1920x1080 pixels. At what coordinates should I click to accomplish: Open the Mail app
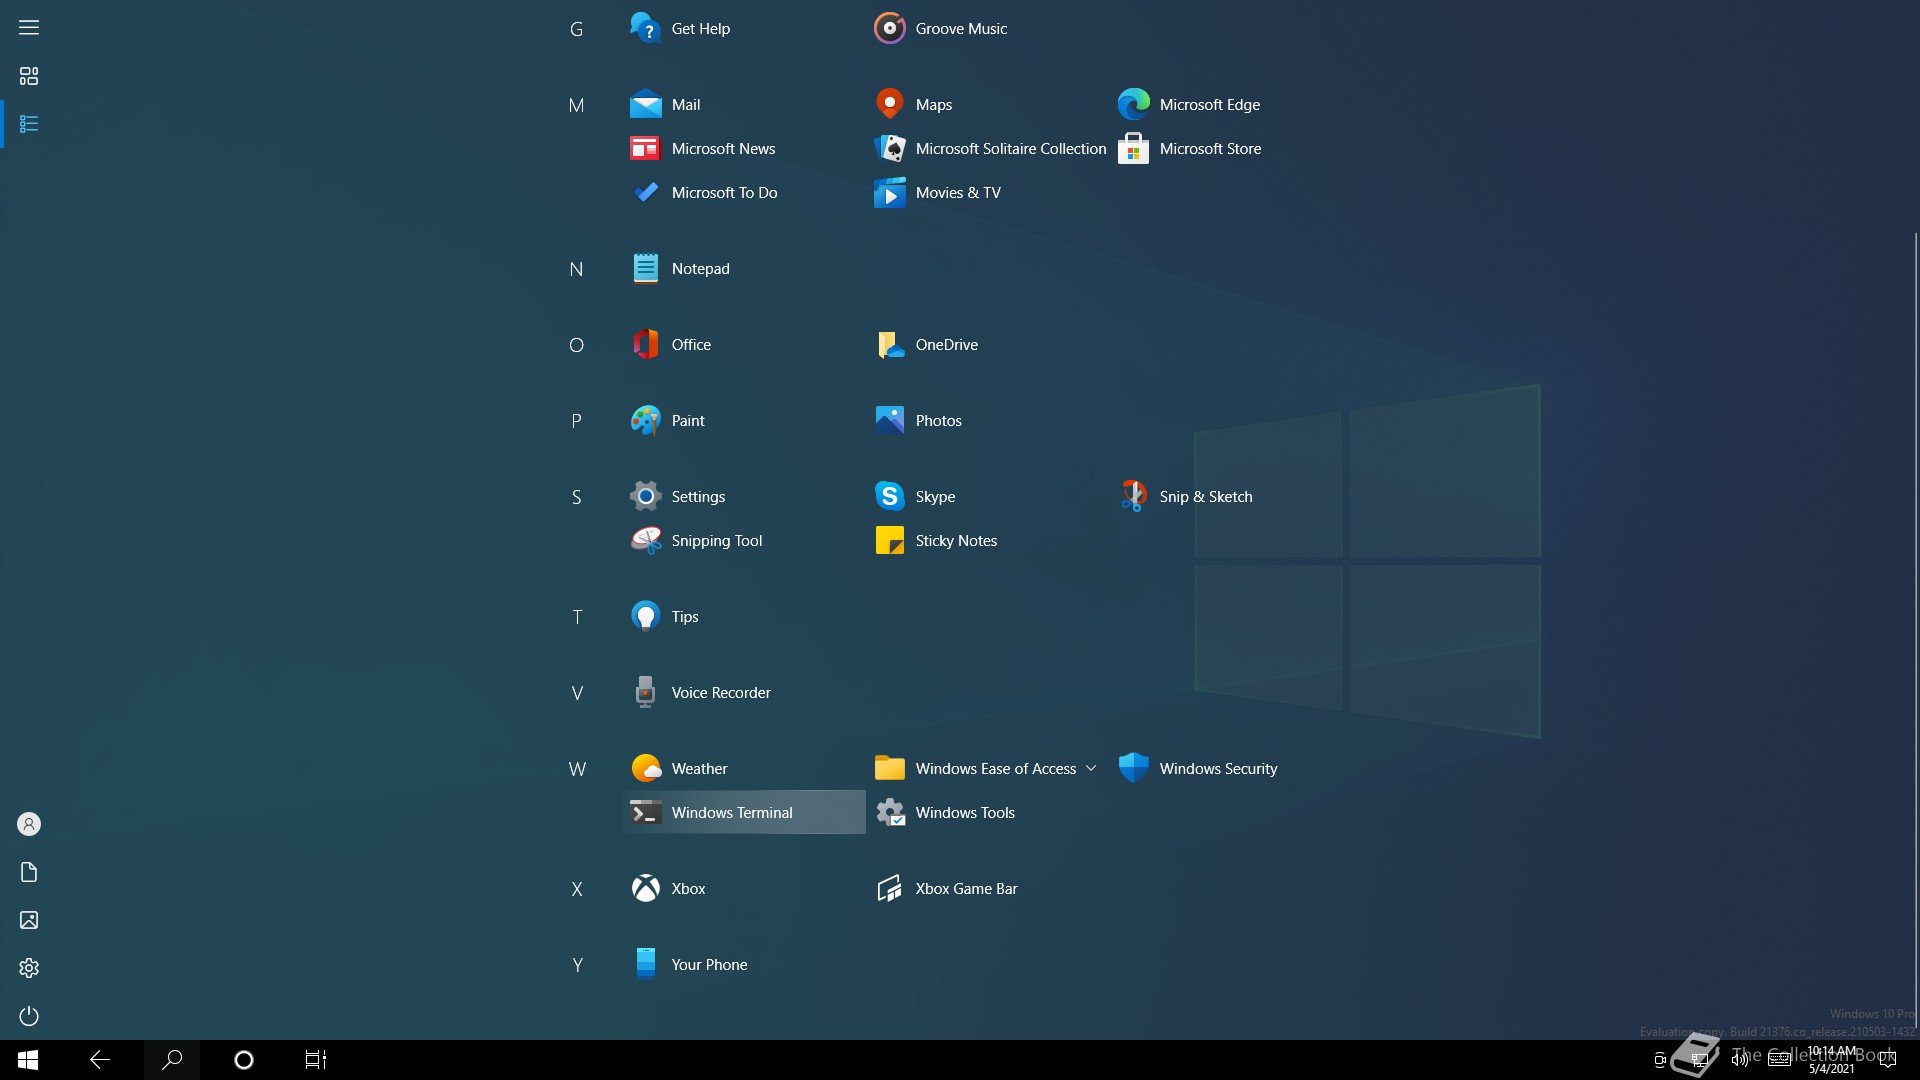click(x=743, y=104)
